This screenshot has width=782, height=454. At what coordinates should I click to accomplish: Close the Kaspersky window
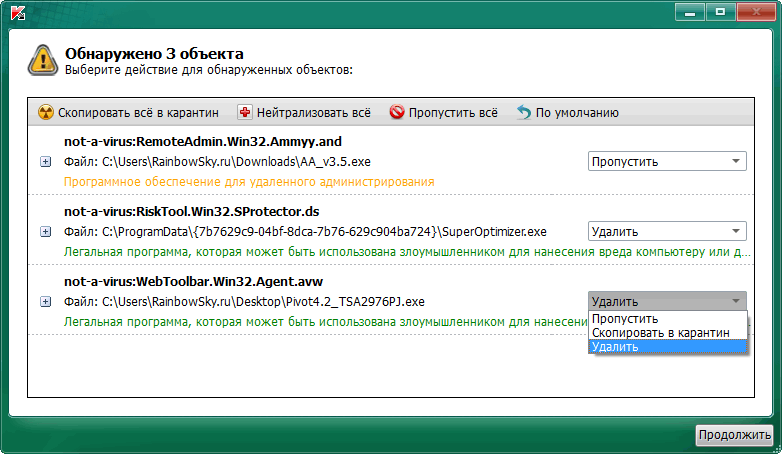[756, 12]
